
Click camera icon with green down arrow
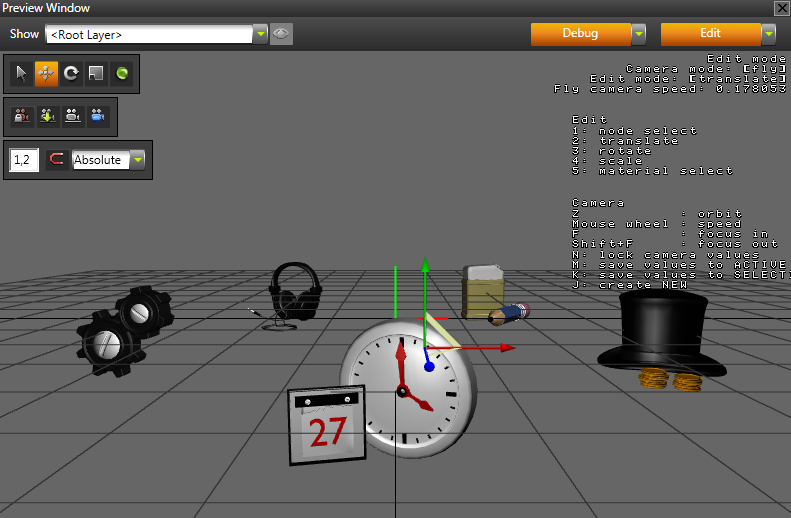[47, 116]
